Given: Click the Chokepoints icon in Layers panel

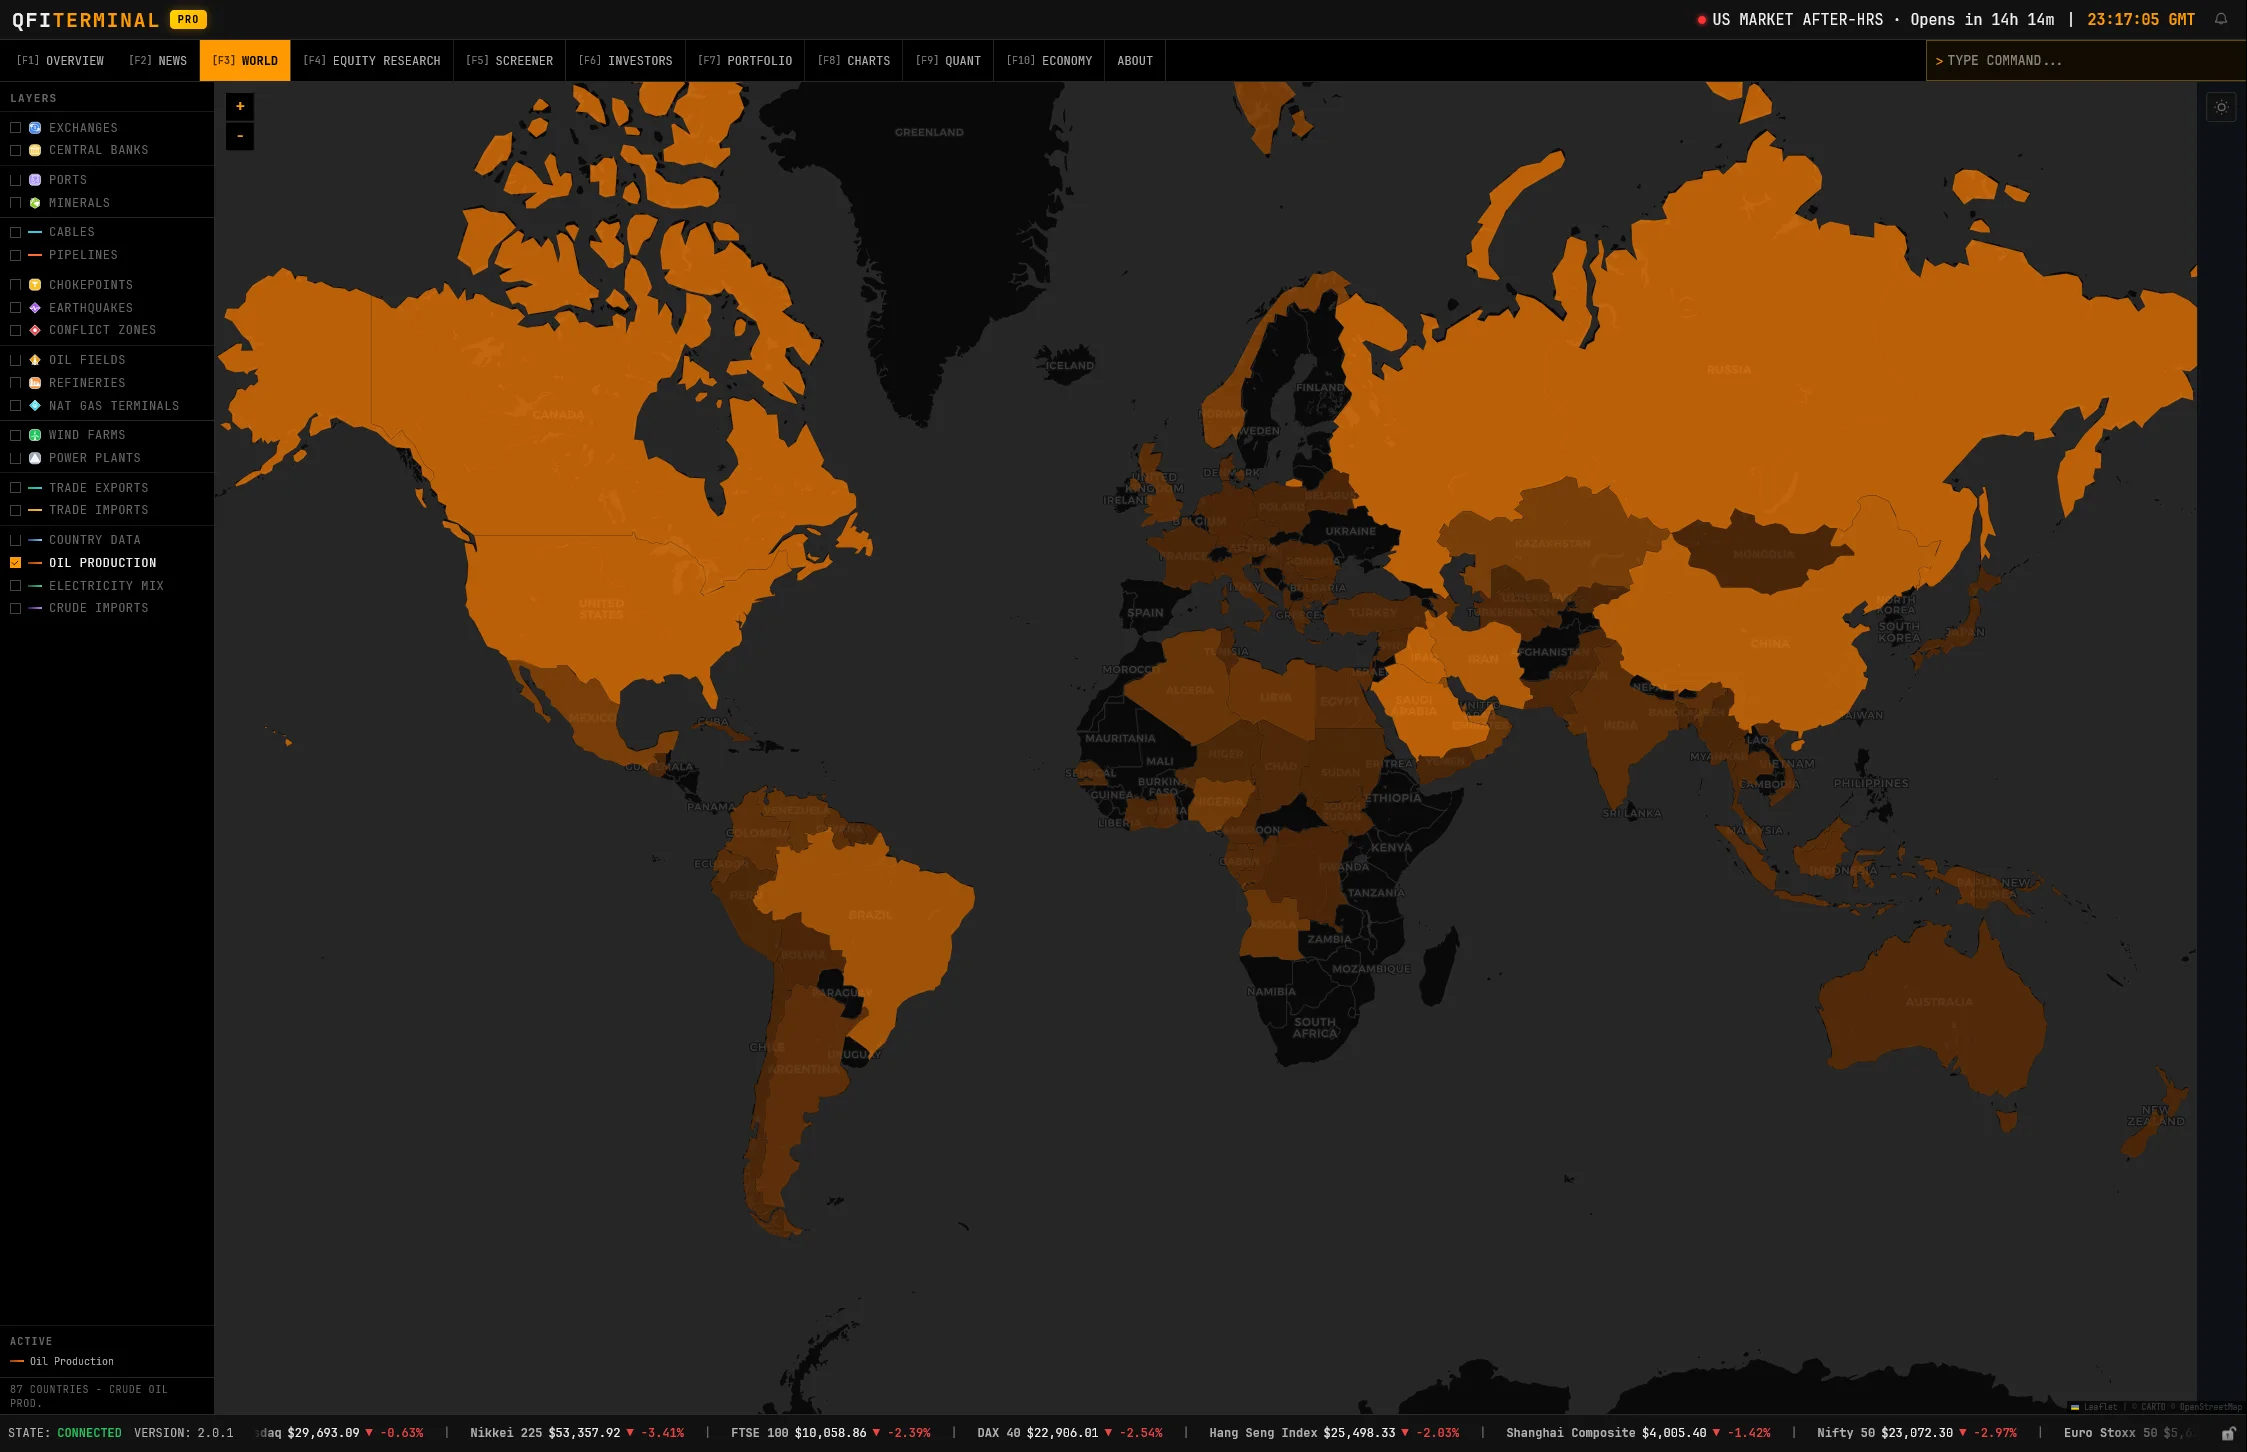Looking at the screenshot, I should click(35, 285).
